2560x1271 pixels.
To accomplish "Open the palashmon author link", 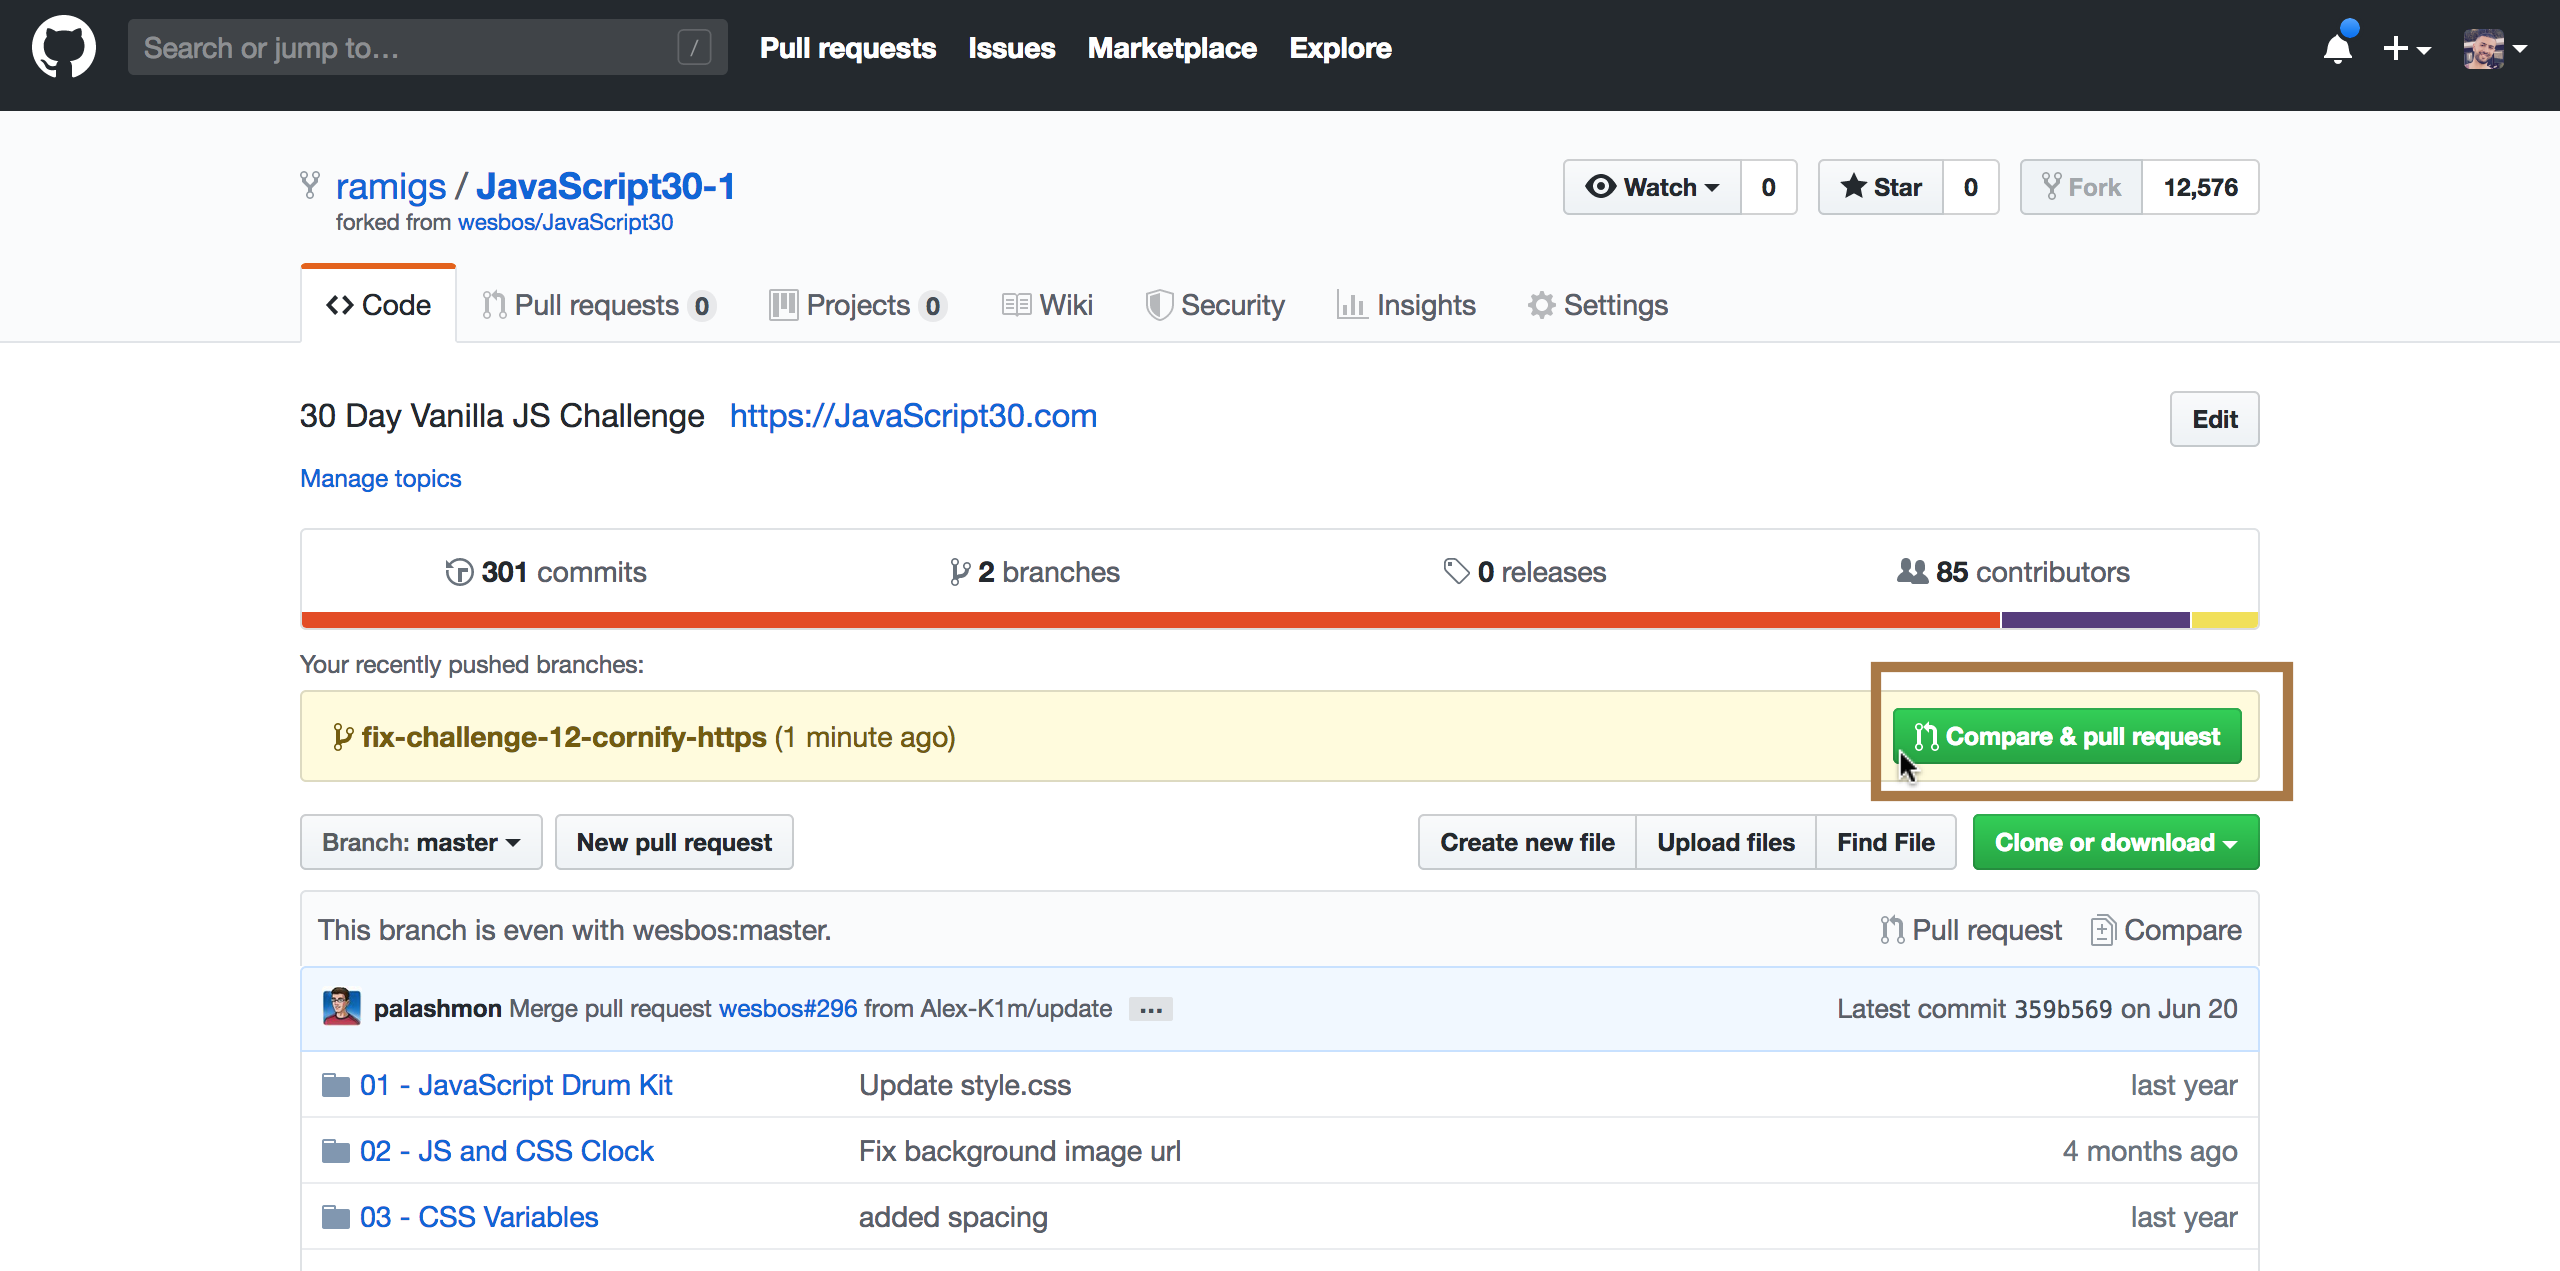I will point(437,1008).
